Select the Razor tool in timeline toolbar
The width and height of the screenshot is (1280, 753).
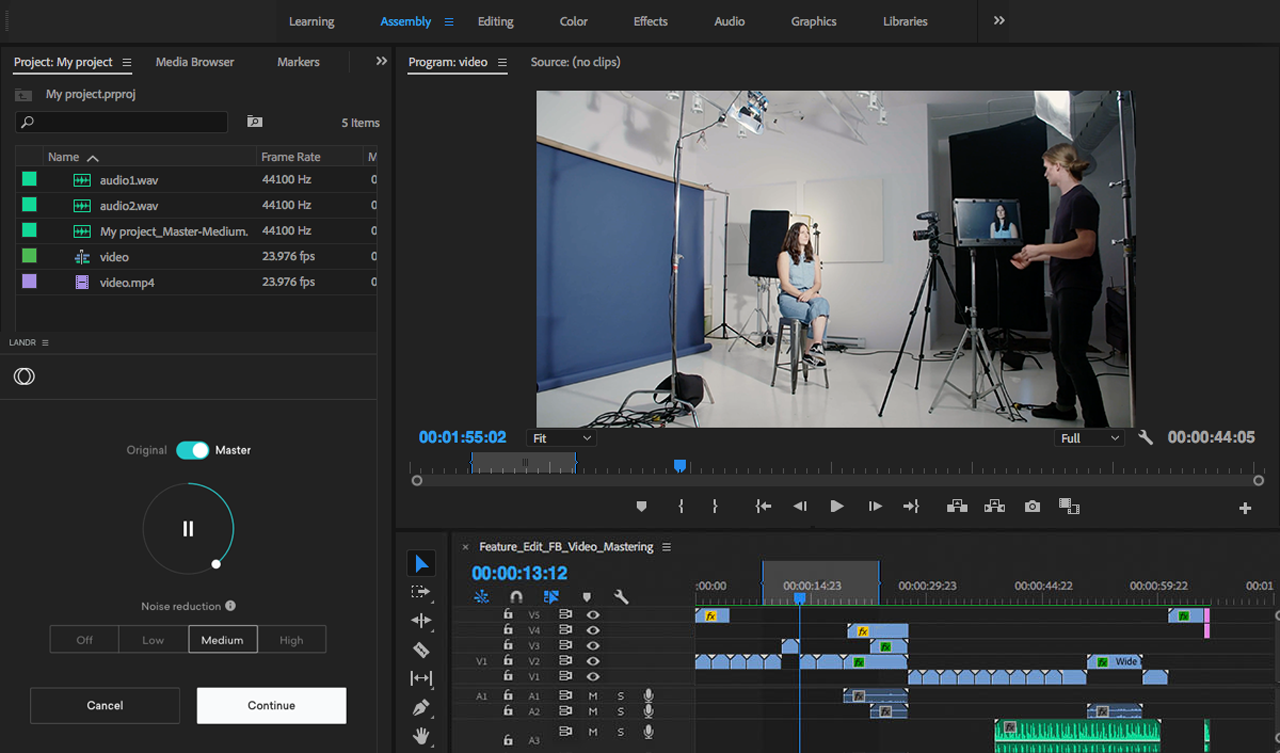(x=421, y=650)
